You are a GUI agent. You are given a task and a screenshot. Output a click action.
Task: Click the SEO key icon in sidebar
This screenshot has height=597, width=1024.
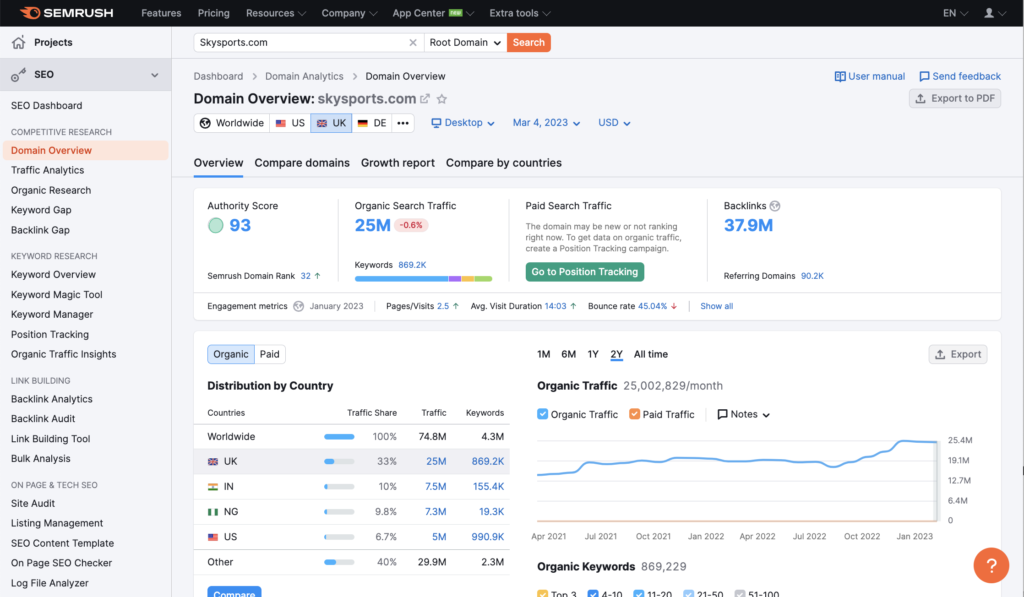pyautogui.click(x=18, y=74)
